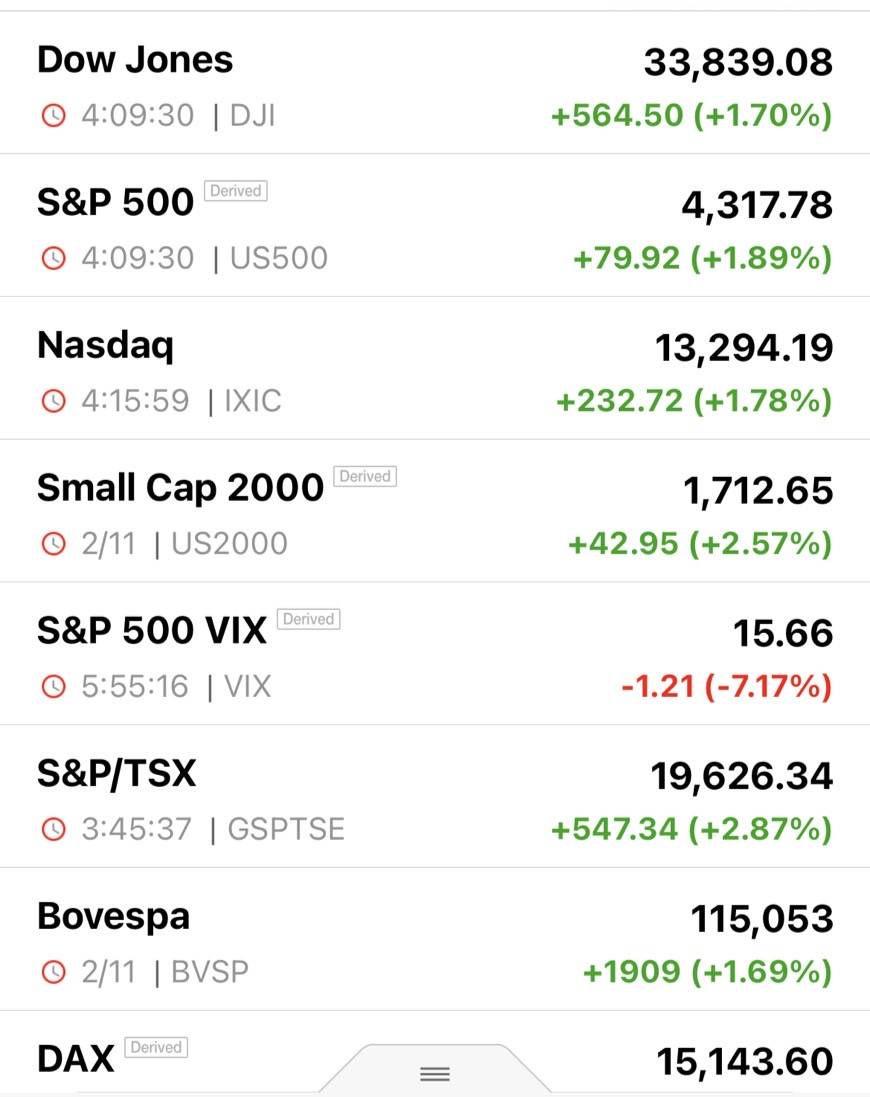Click the clock icon under S&P 500
The width and height of the screenshot is (870, 1097).
(x=53, y=259)
